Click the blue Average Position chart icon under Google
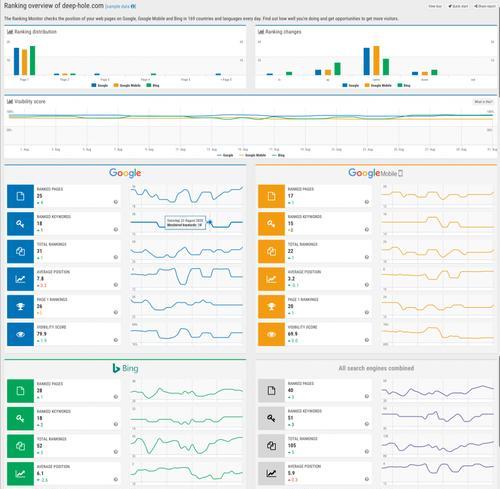The height and width of the screenshot is (489, 500). (x=20, y=279)
